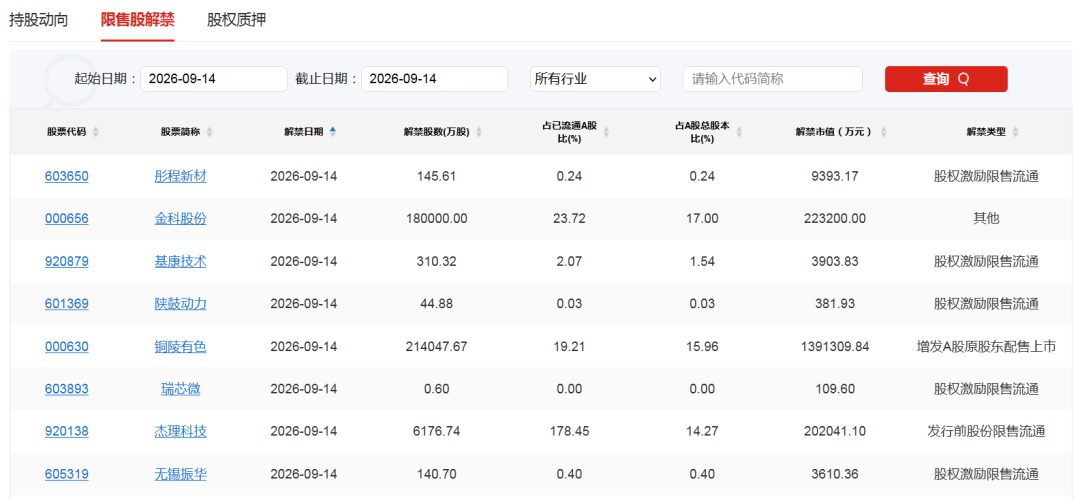Select market value 1391309.84

835,347
